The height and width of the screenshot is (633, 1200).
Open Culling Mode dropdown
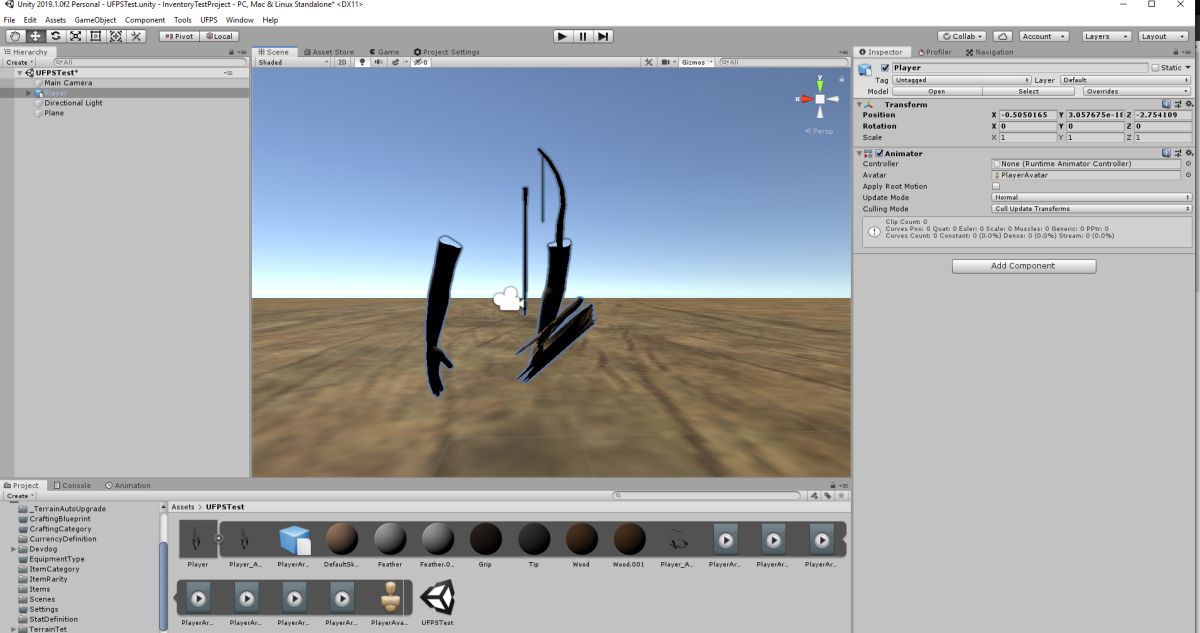[x=1092, y=208]
